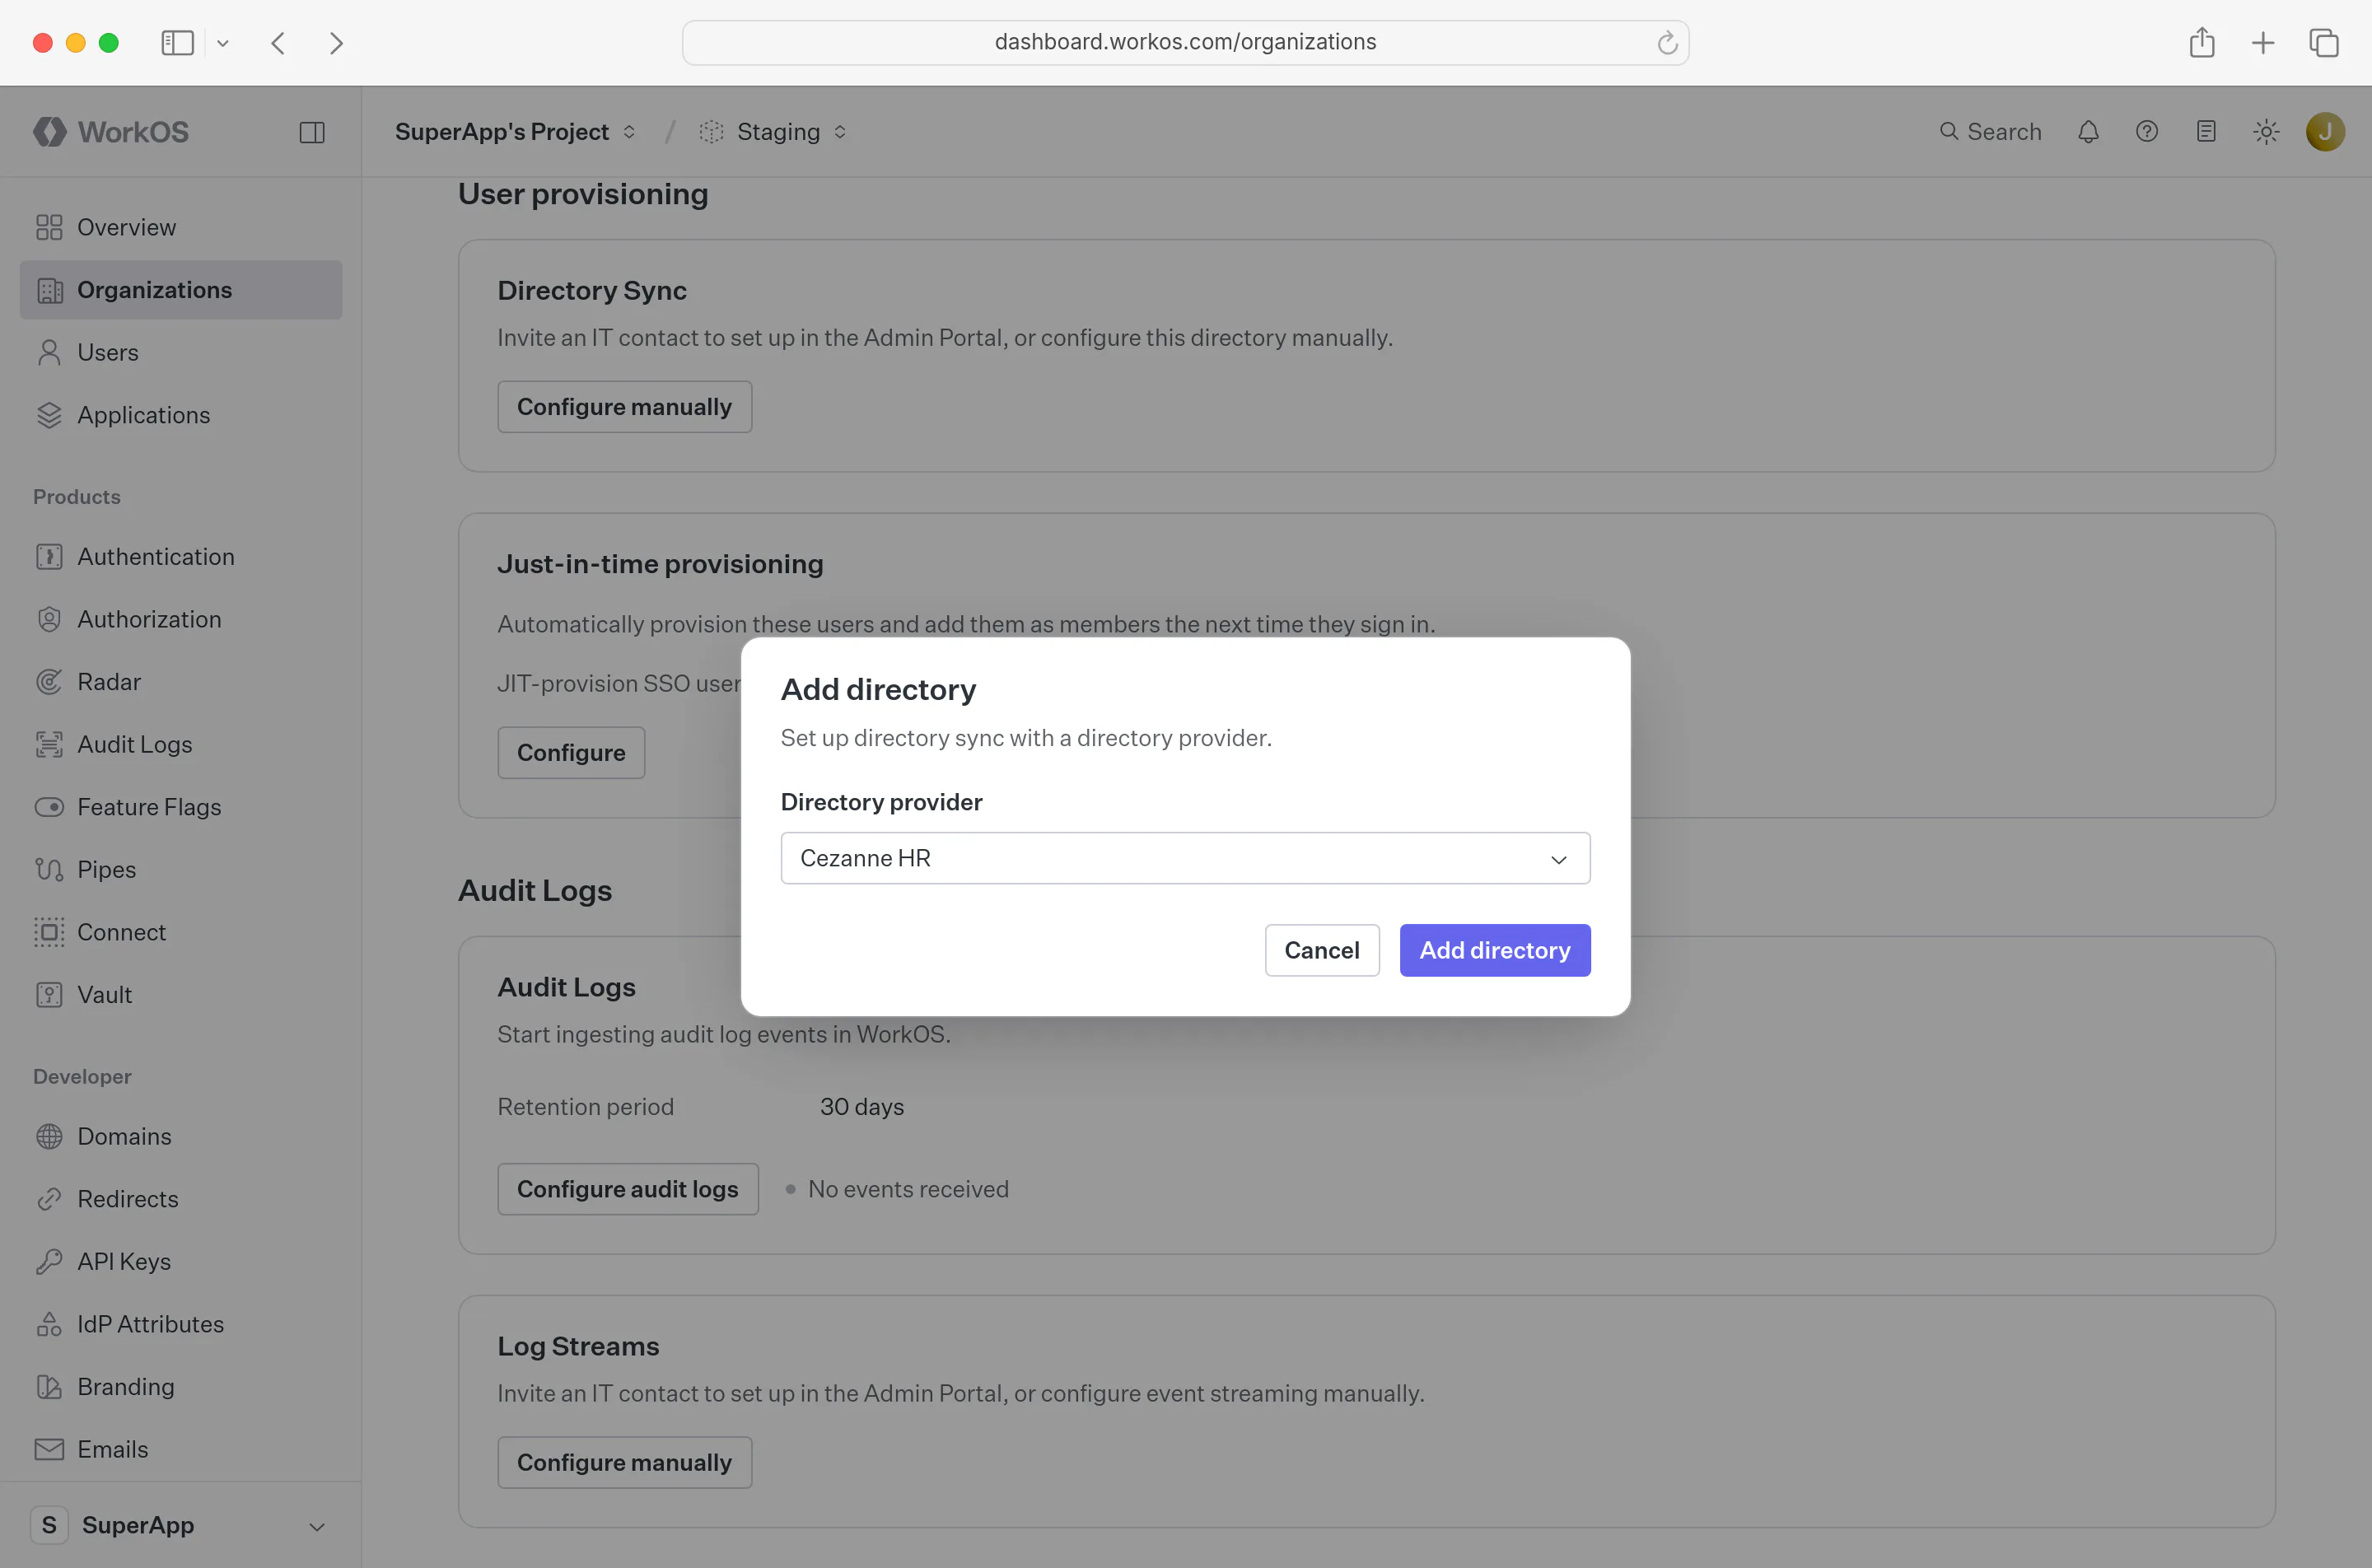Open notifications bell icon
The width and height of the screenshot is (2372, 1568).
(2088, 132)
